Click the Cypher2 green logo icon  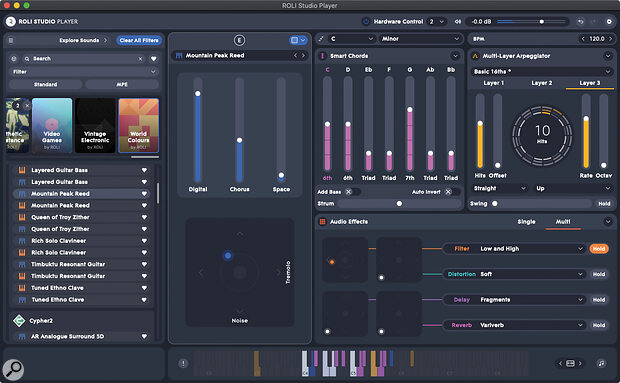[19, 321]
